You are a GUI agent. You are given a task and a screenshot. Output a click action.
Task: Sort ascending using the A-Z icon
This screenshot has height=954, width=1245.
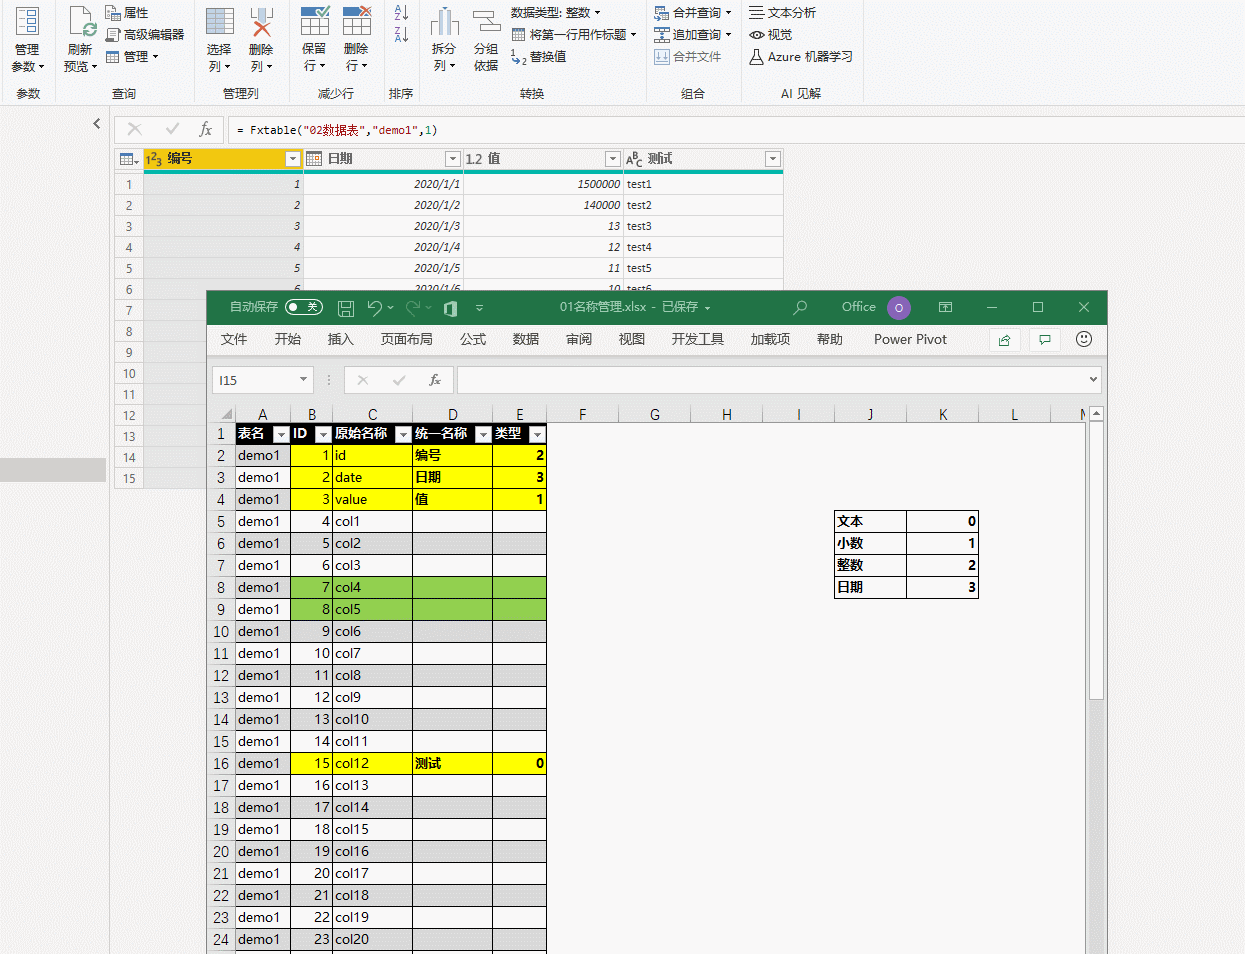(x=401, y=13)
